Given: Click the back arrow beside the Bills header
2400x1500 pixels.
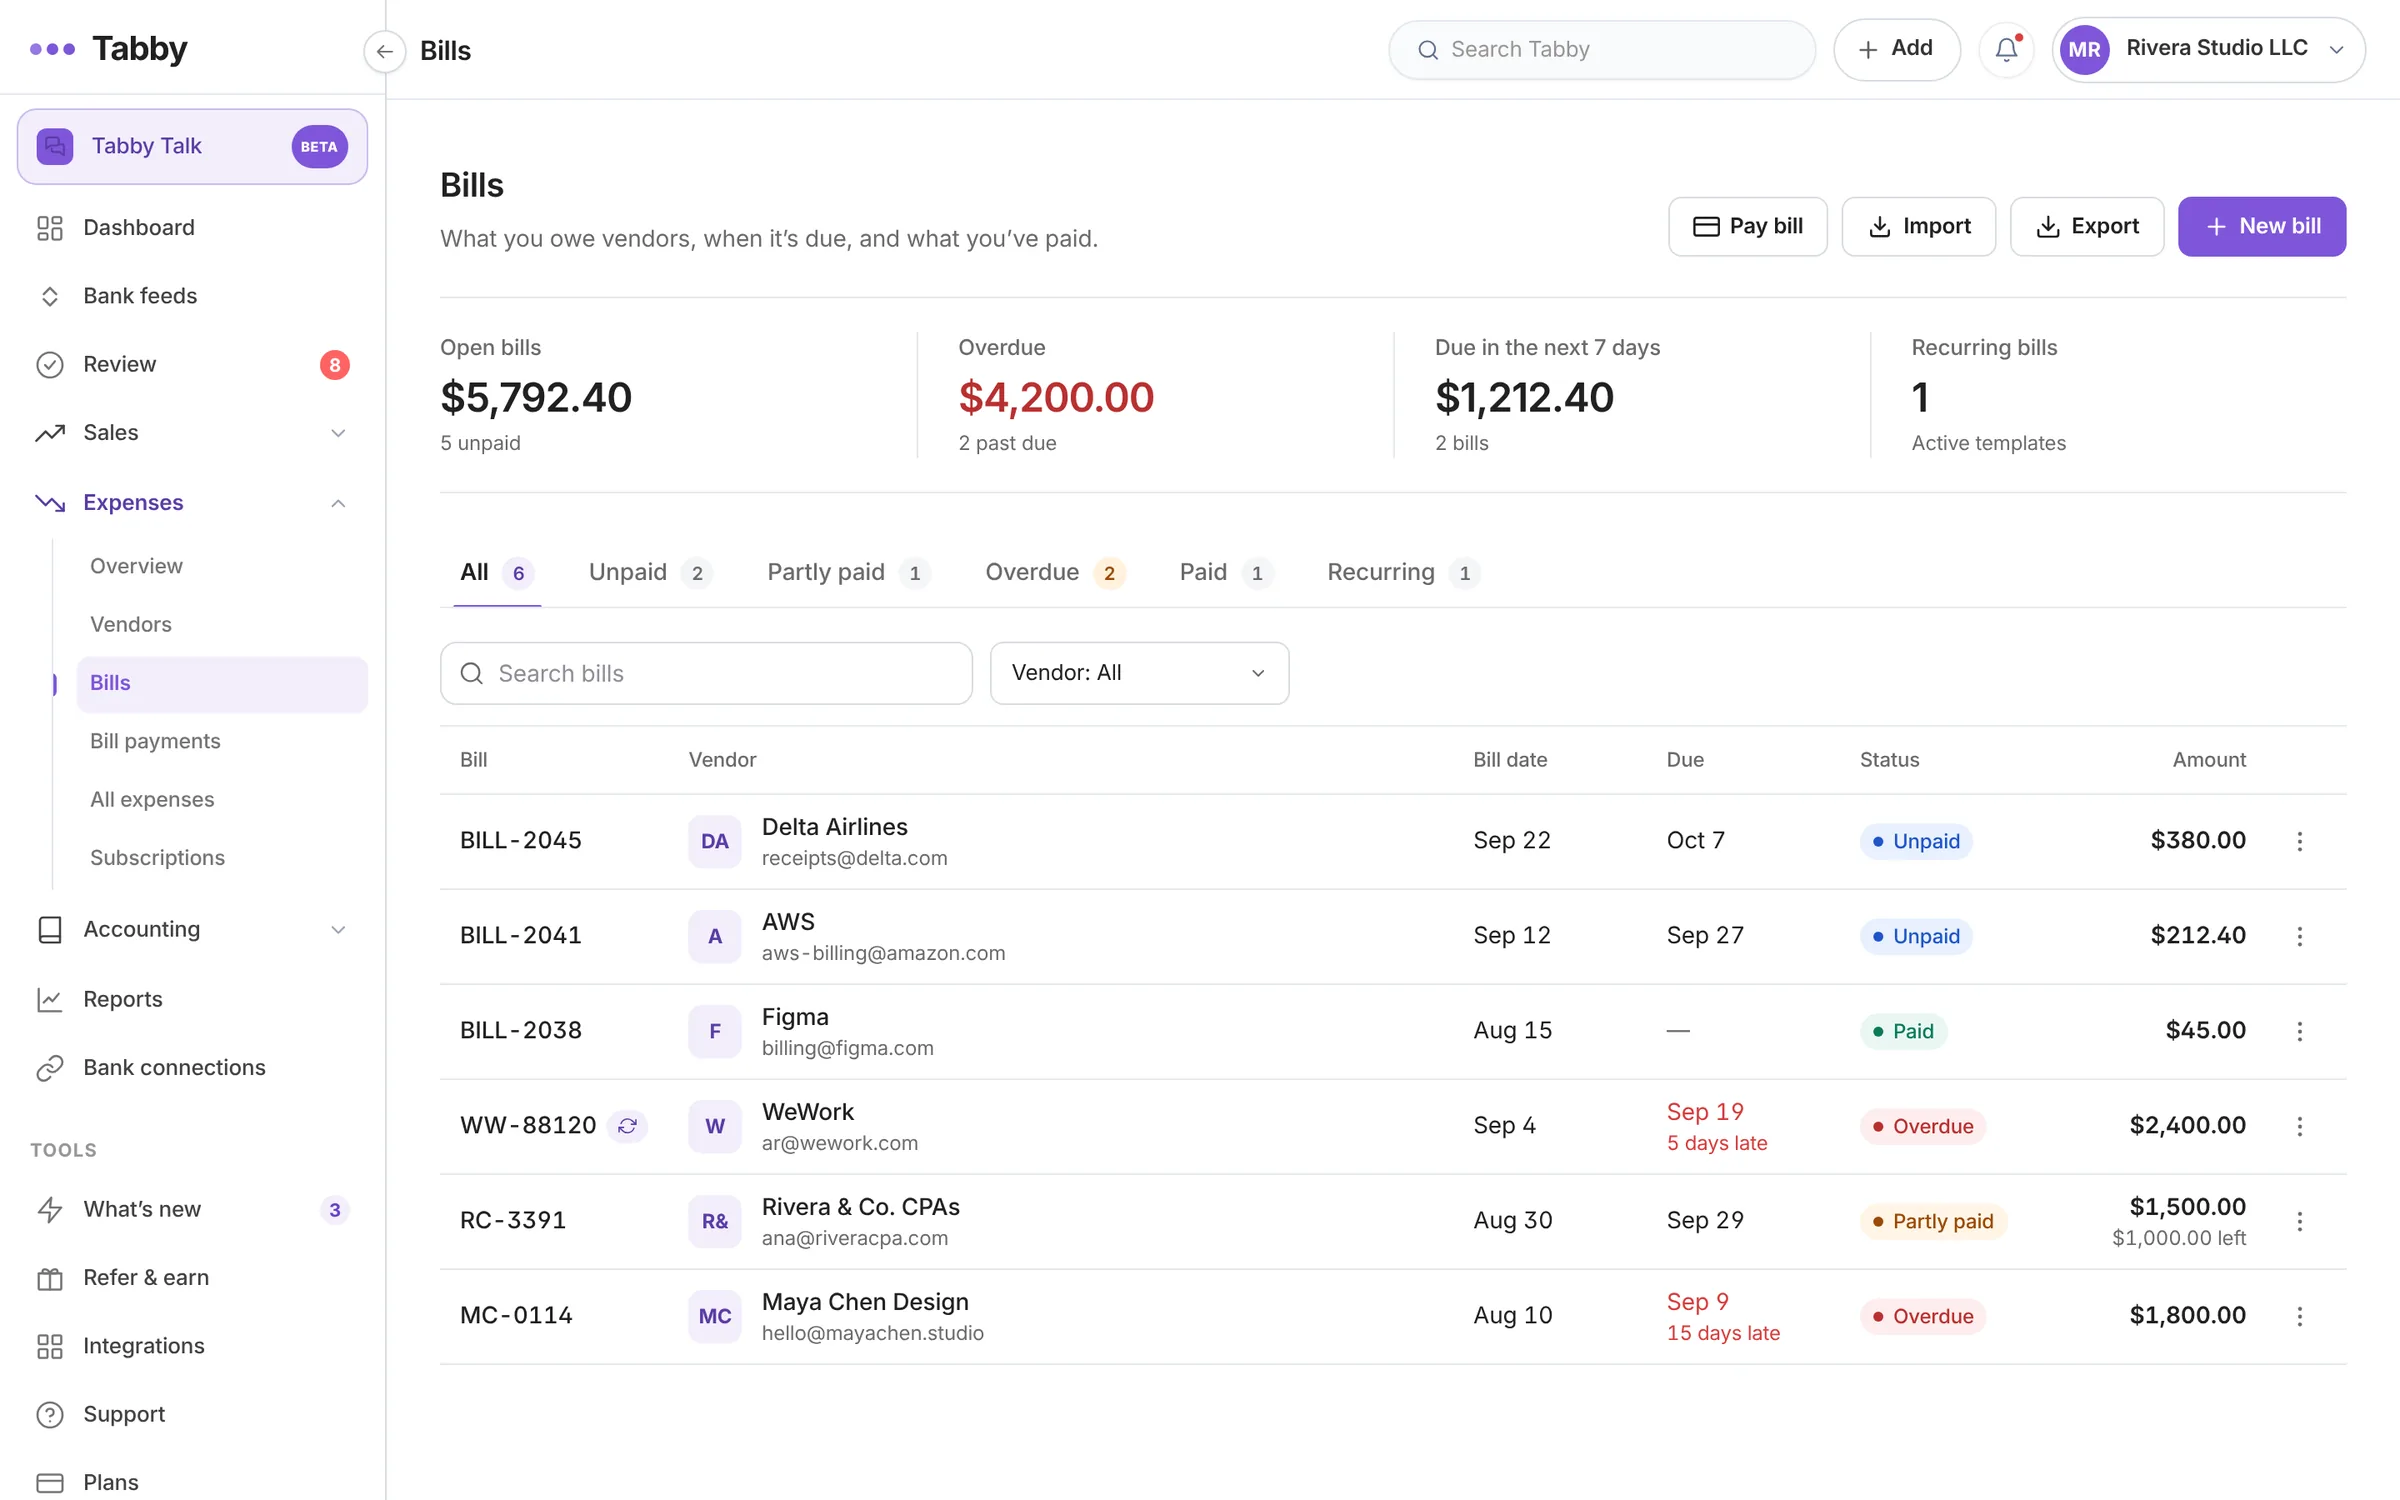Looking at the screenshot, I should (x=385, y=51).
